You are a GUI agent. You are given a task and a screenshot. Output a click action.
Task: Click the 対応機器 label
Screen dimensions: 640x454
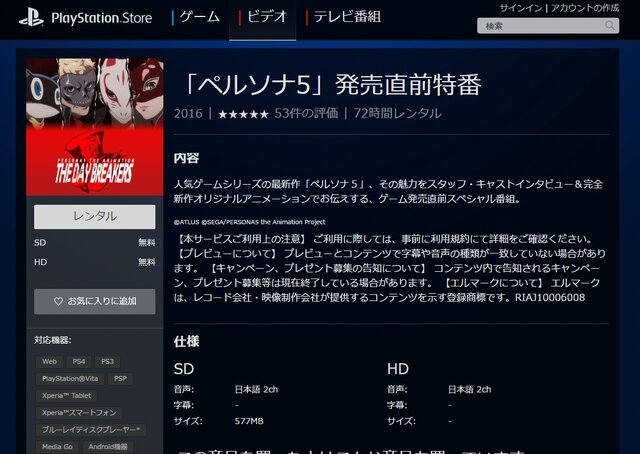tap(53, 340)
